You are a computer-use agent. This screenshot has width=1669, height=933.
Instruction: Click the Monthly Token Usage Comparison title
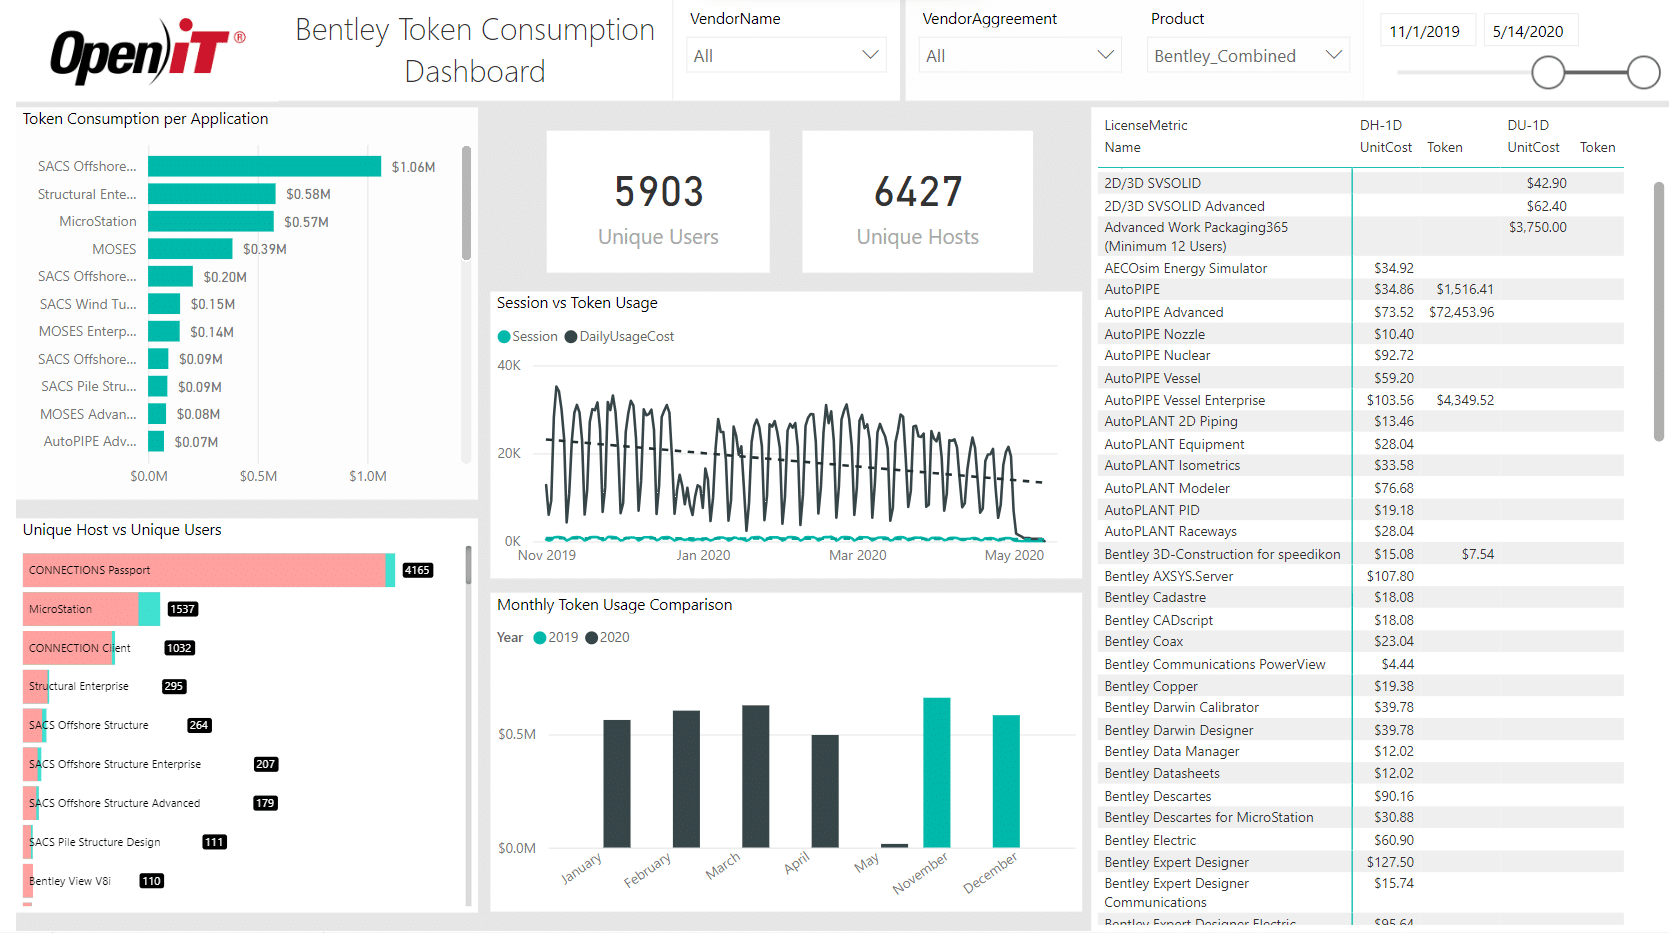(614, 605)
